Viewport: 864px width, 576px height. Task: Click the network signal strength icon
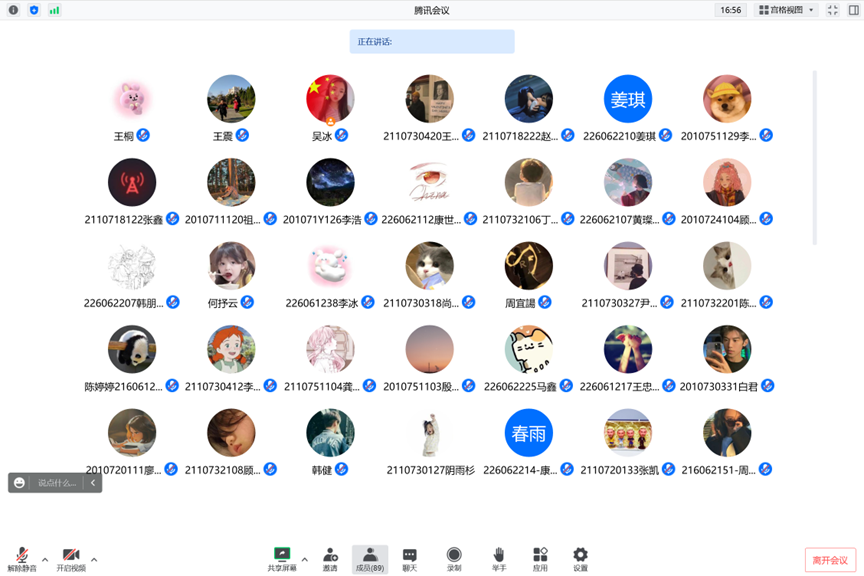54,10
